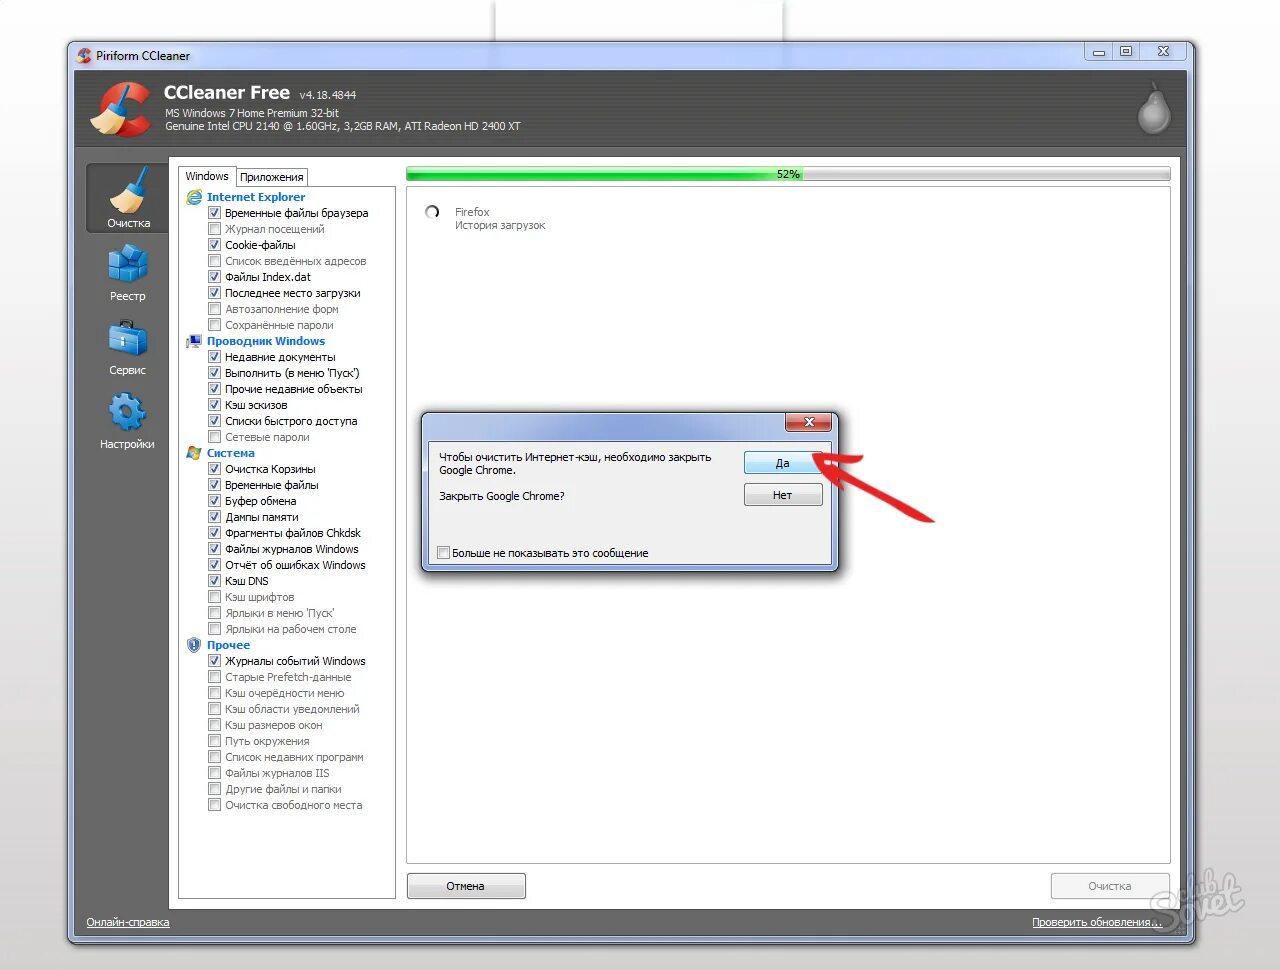Screen dimensions: 1280x970
Task: Click the v4.18.4844 version label
Action: (328, 95)
